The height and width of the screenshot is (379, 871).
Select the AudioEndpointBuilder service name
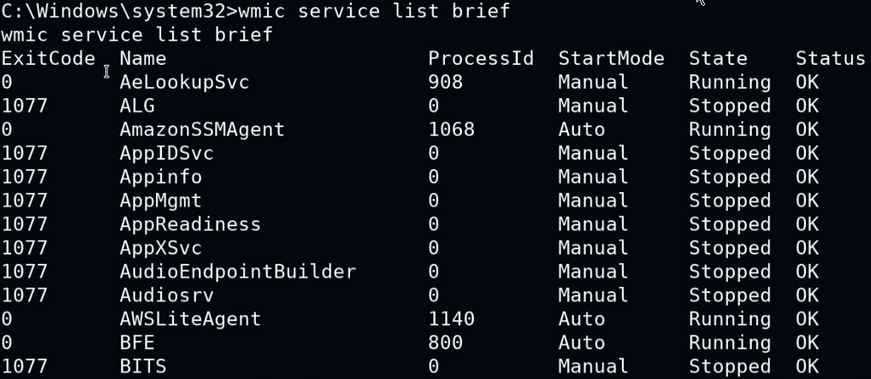(x=238, y=271)
